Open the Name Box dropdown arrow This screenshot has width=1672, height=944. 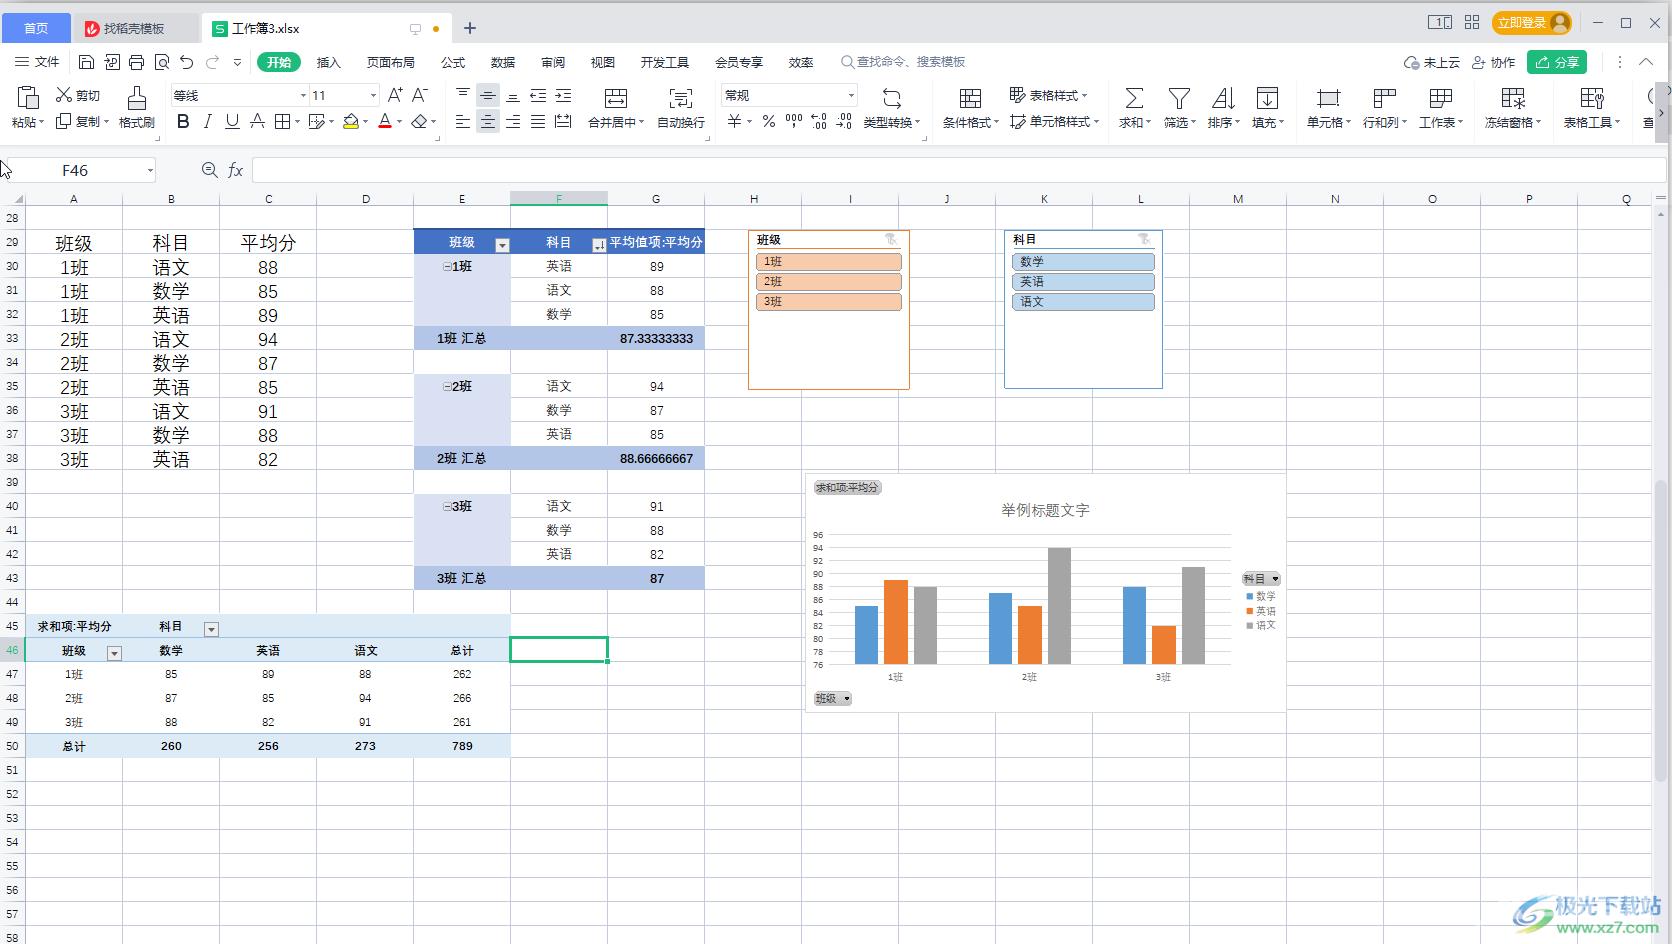pyautogui.click(x=150, y=171)
